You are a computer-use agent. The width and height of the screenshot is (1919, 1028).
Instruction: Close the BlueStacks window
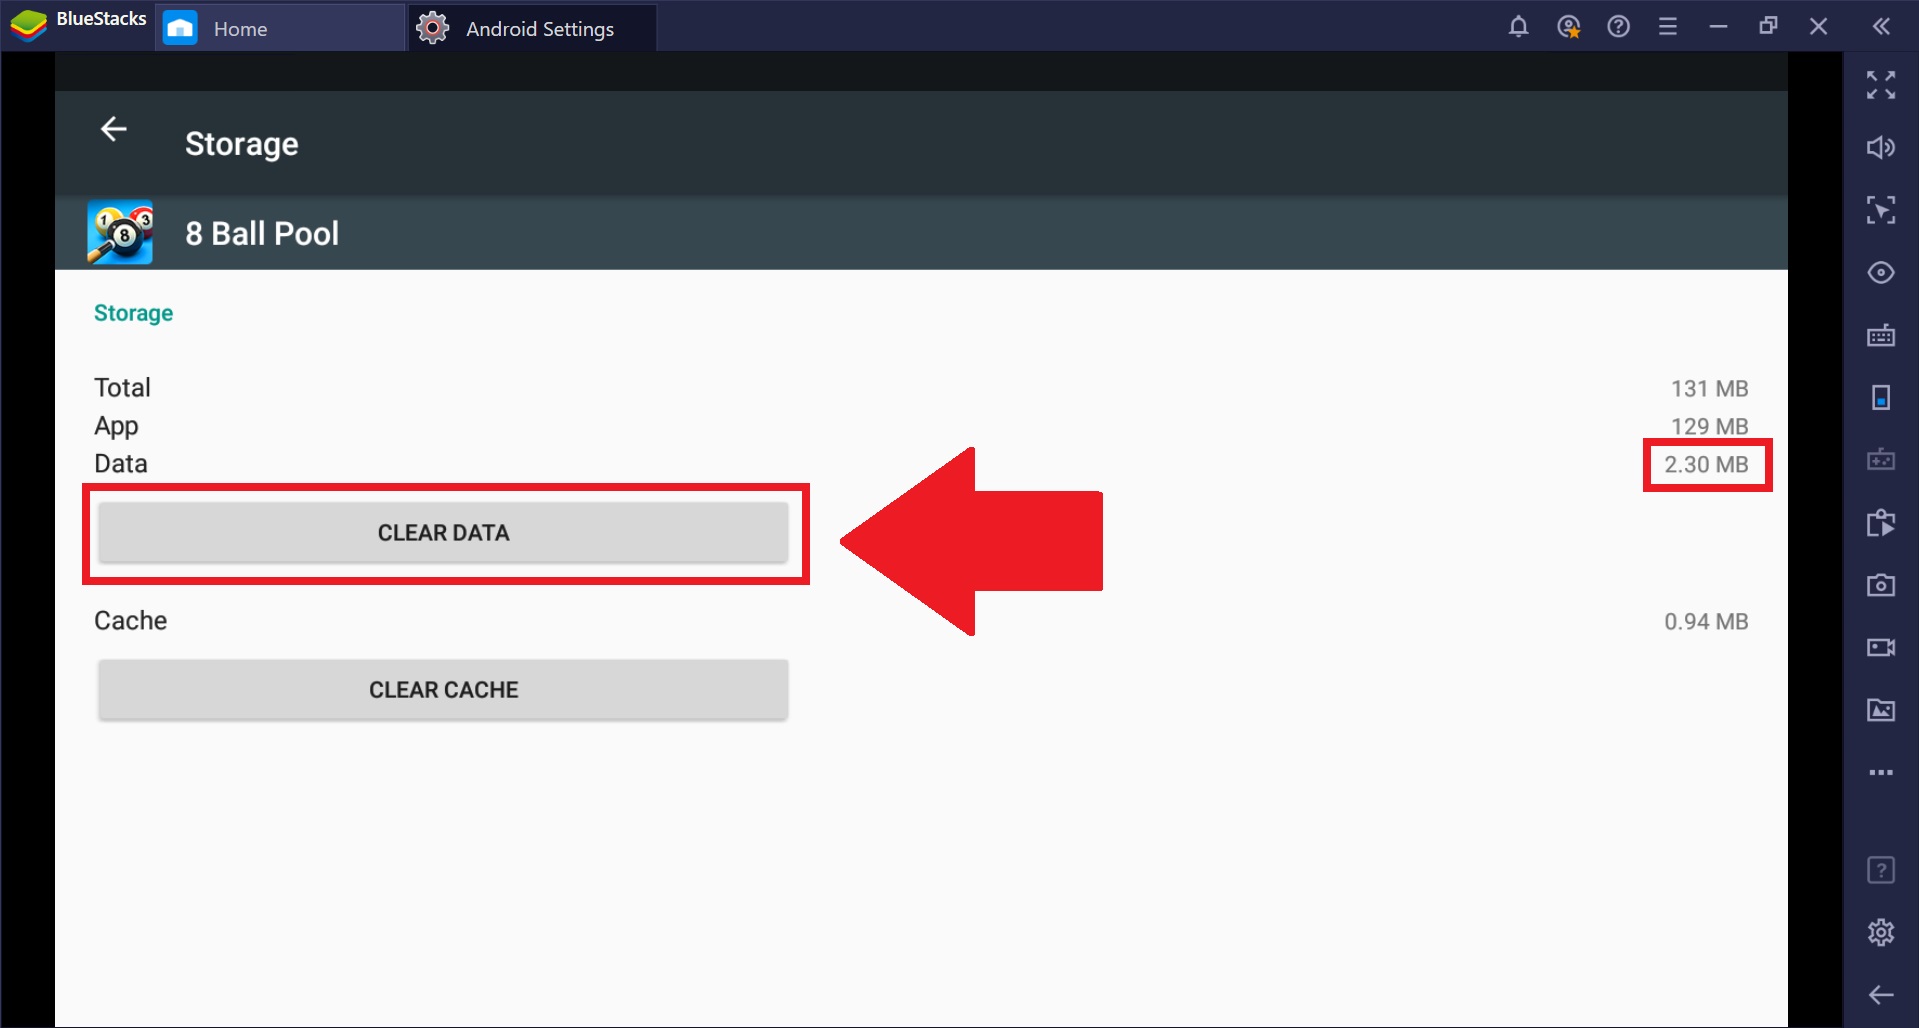tap(1818, 27)
